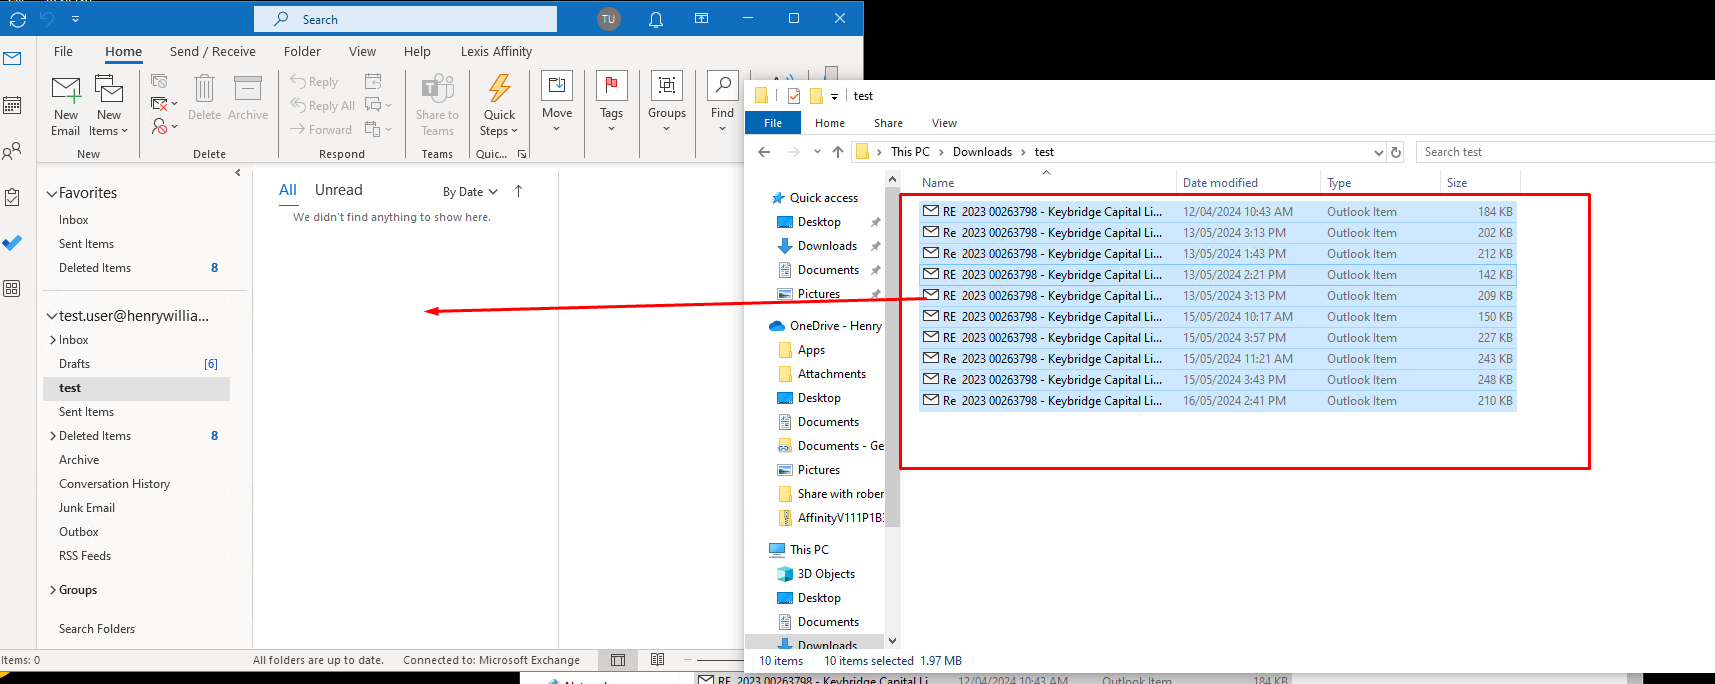
Task: Open the Send / Receive tab
Action: 212,52
